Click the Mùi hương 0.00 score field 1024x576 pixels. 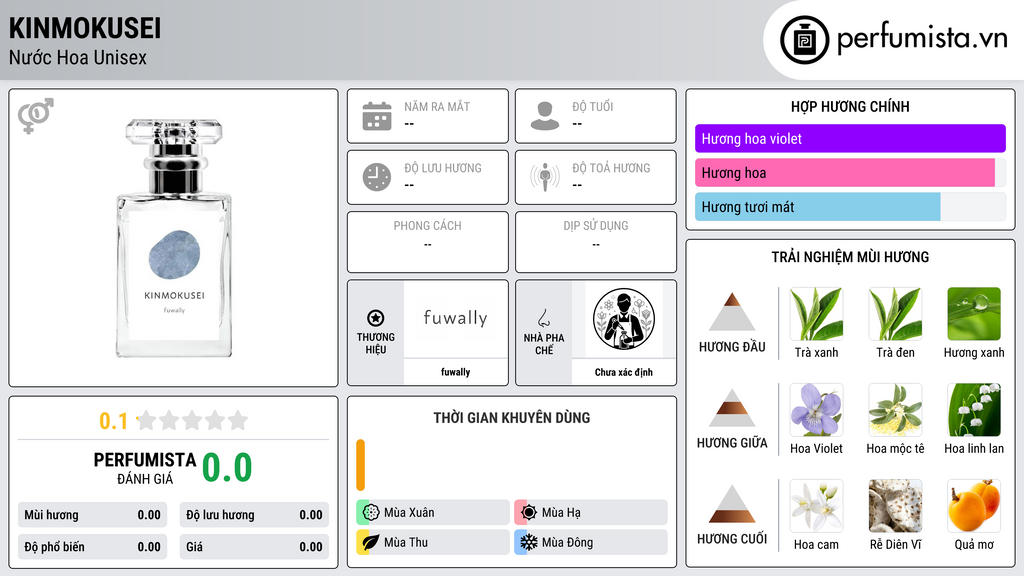click(92, 515)
